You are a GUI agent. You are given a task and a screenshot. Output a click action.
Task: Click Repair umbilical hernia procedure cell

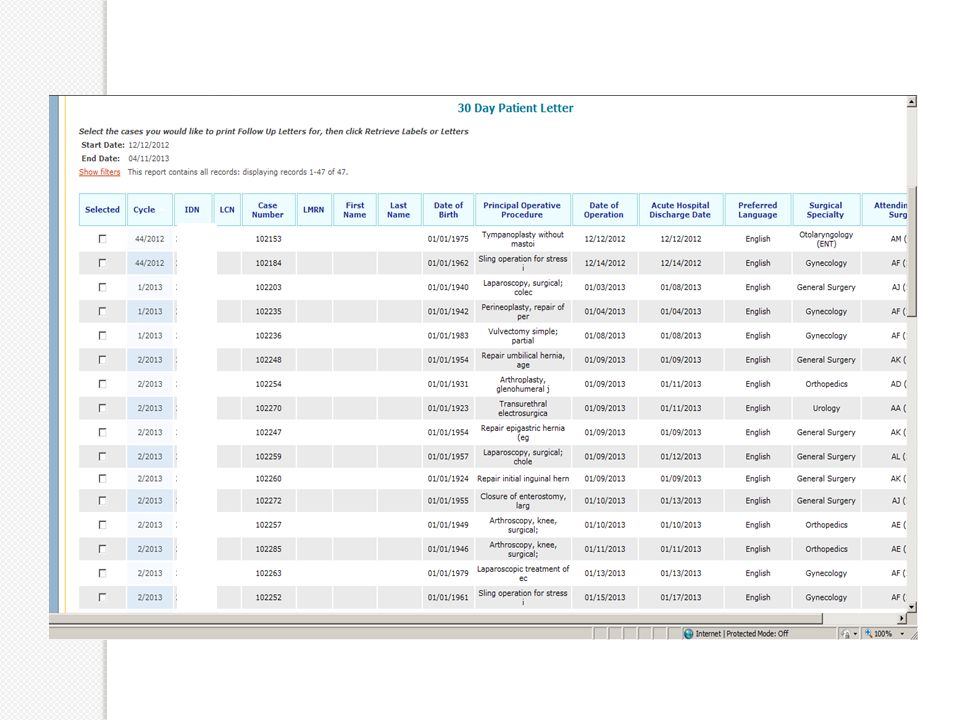(523, 359)
